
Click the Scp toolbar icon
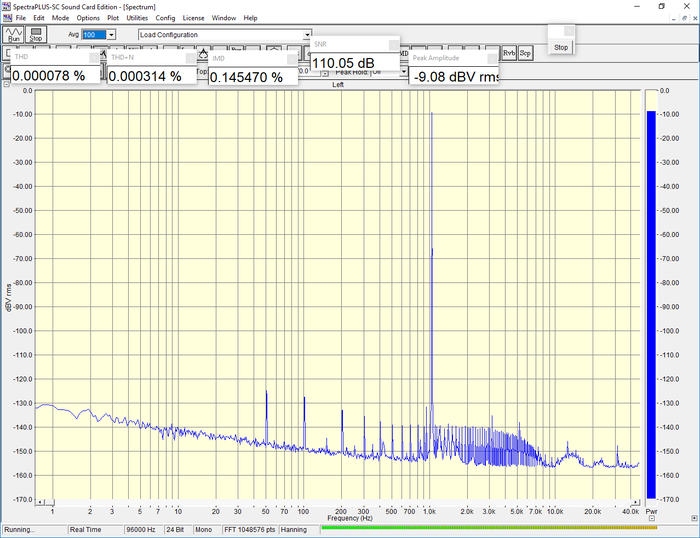point(525,52)
